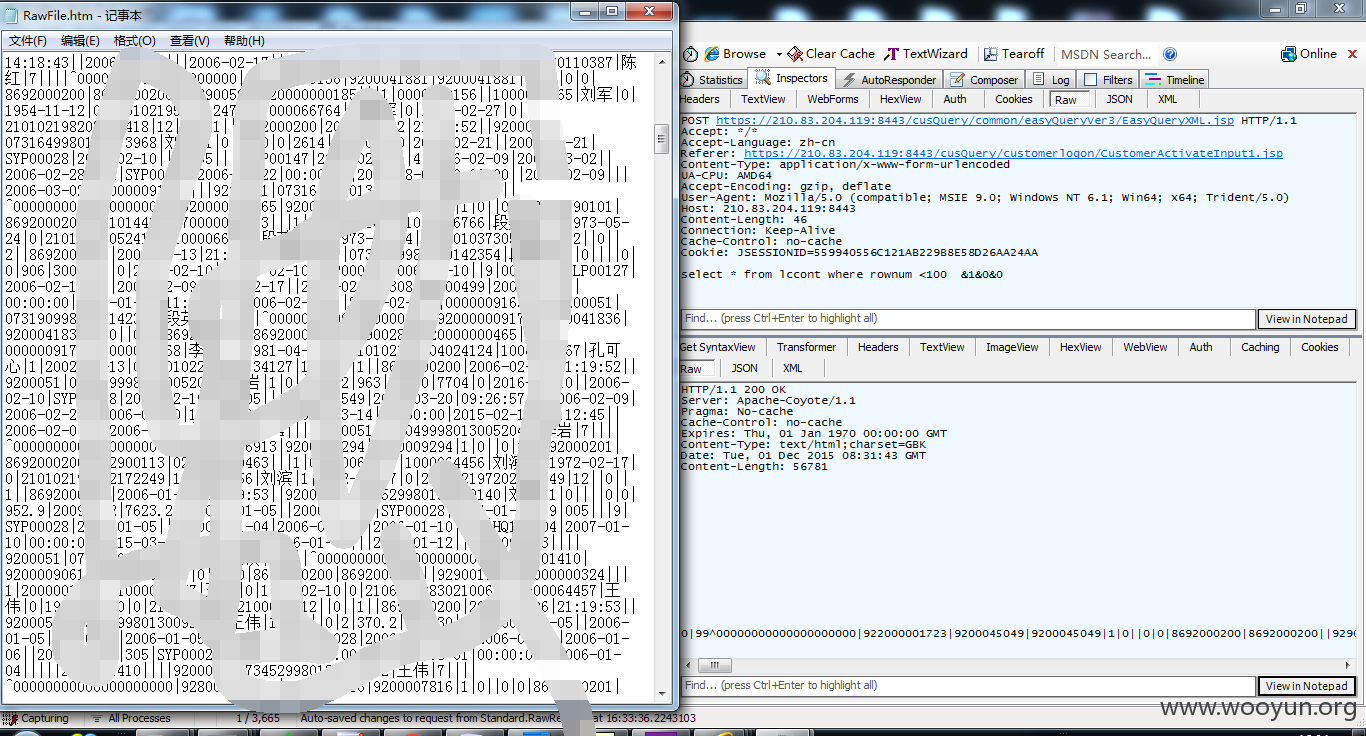Click the CustomerActivateInput1.jsp Referer link

[x=1013, y=154]
